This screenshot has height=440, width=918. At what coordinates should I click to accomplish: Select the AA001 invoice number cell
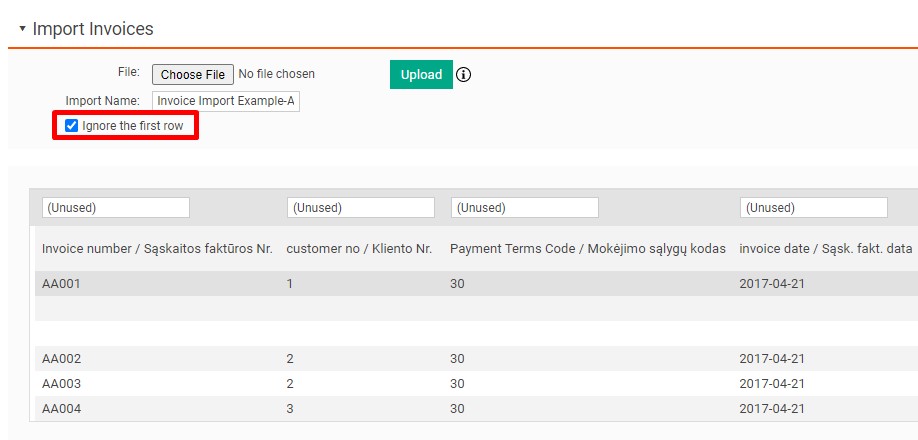tap(61, 284)
